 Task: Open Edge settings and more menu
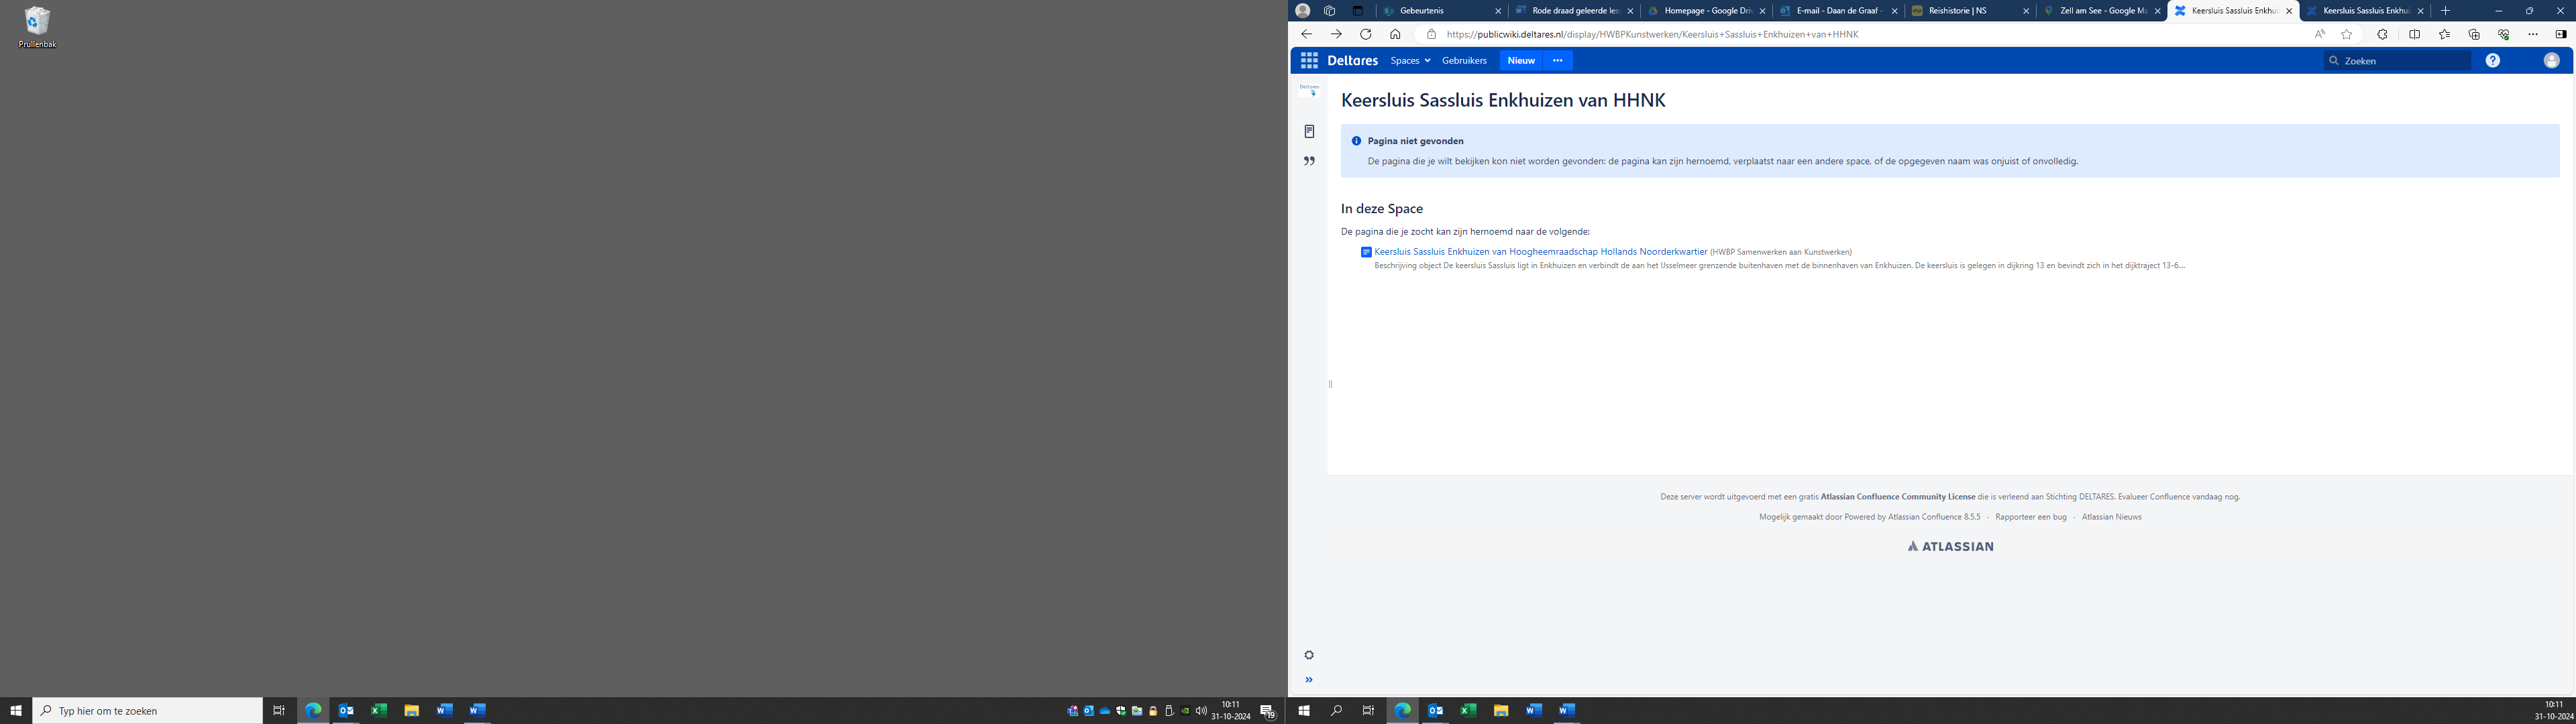pyautogui.click(x=2532, y=34)
